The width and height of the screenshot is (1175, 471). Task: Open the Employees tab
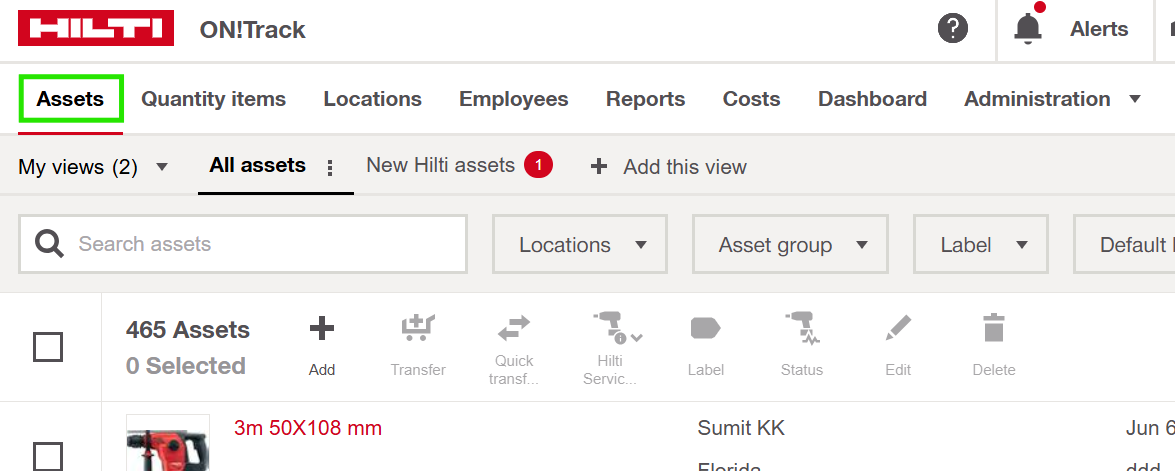pyautogui.click(x=513, y=99)
